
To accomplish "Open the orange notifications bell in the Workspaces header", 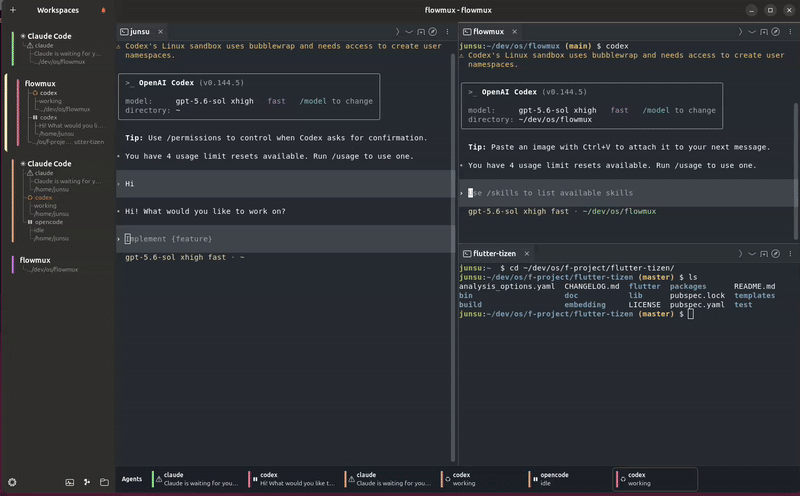I will (103, 10).
